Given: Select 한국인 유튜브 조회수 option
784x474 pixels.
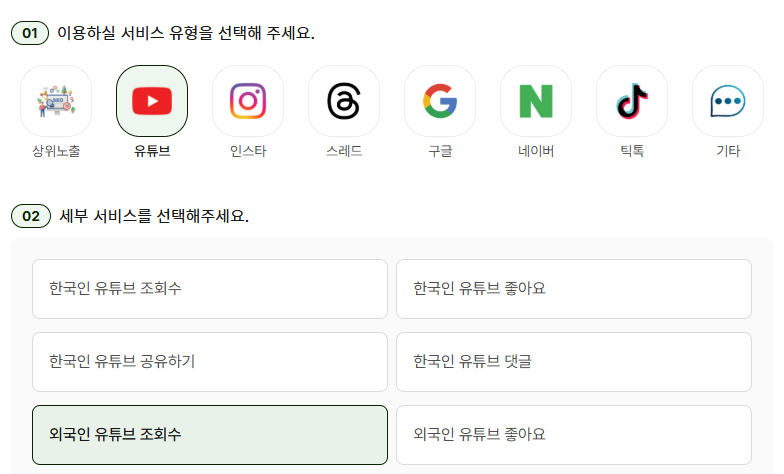Looking at the screenshot, I should [210, 289].
